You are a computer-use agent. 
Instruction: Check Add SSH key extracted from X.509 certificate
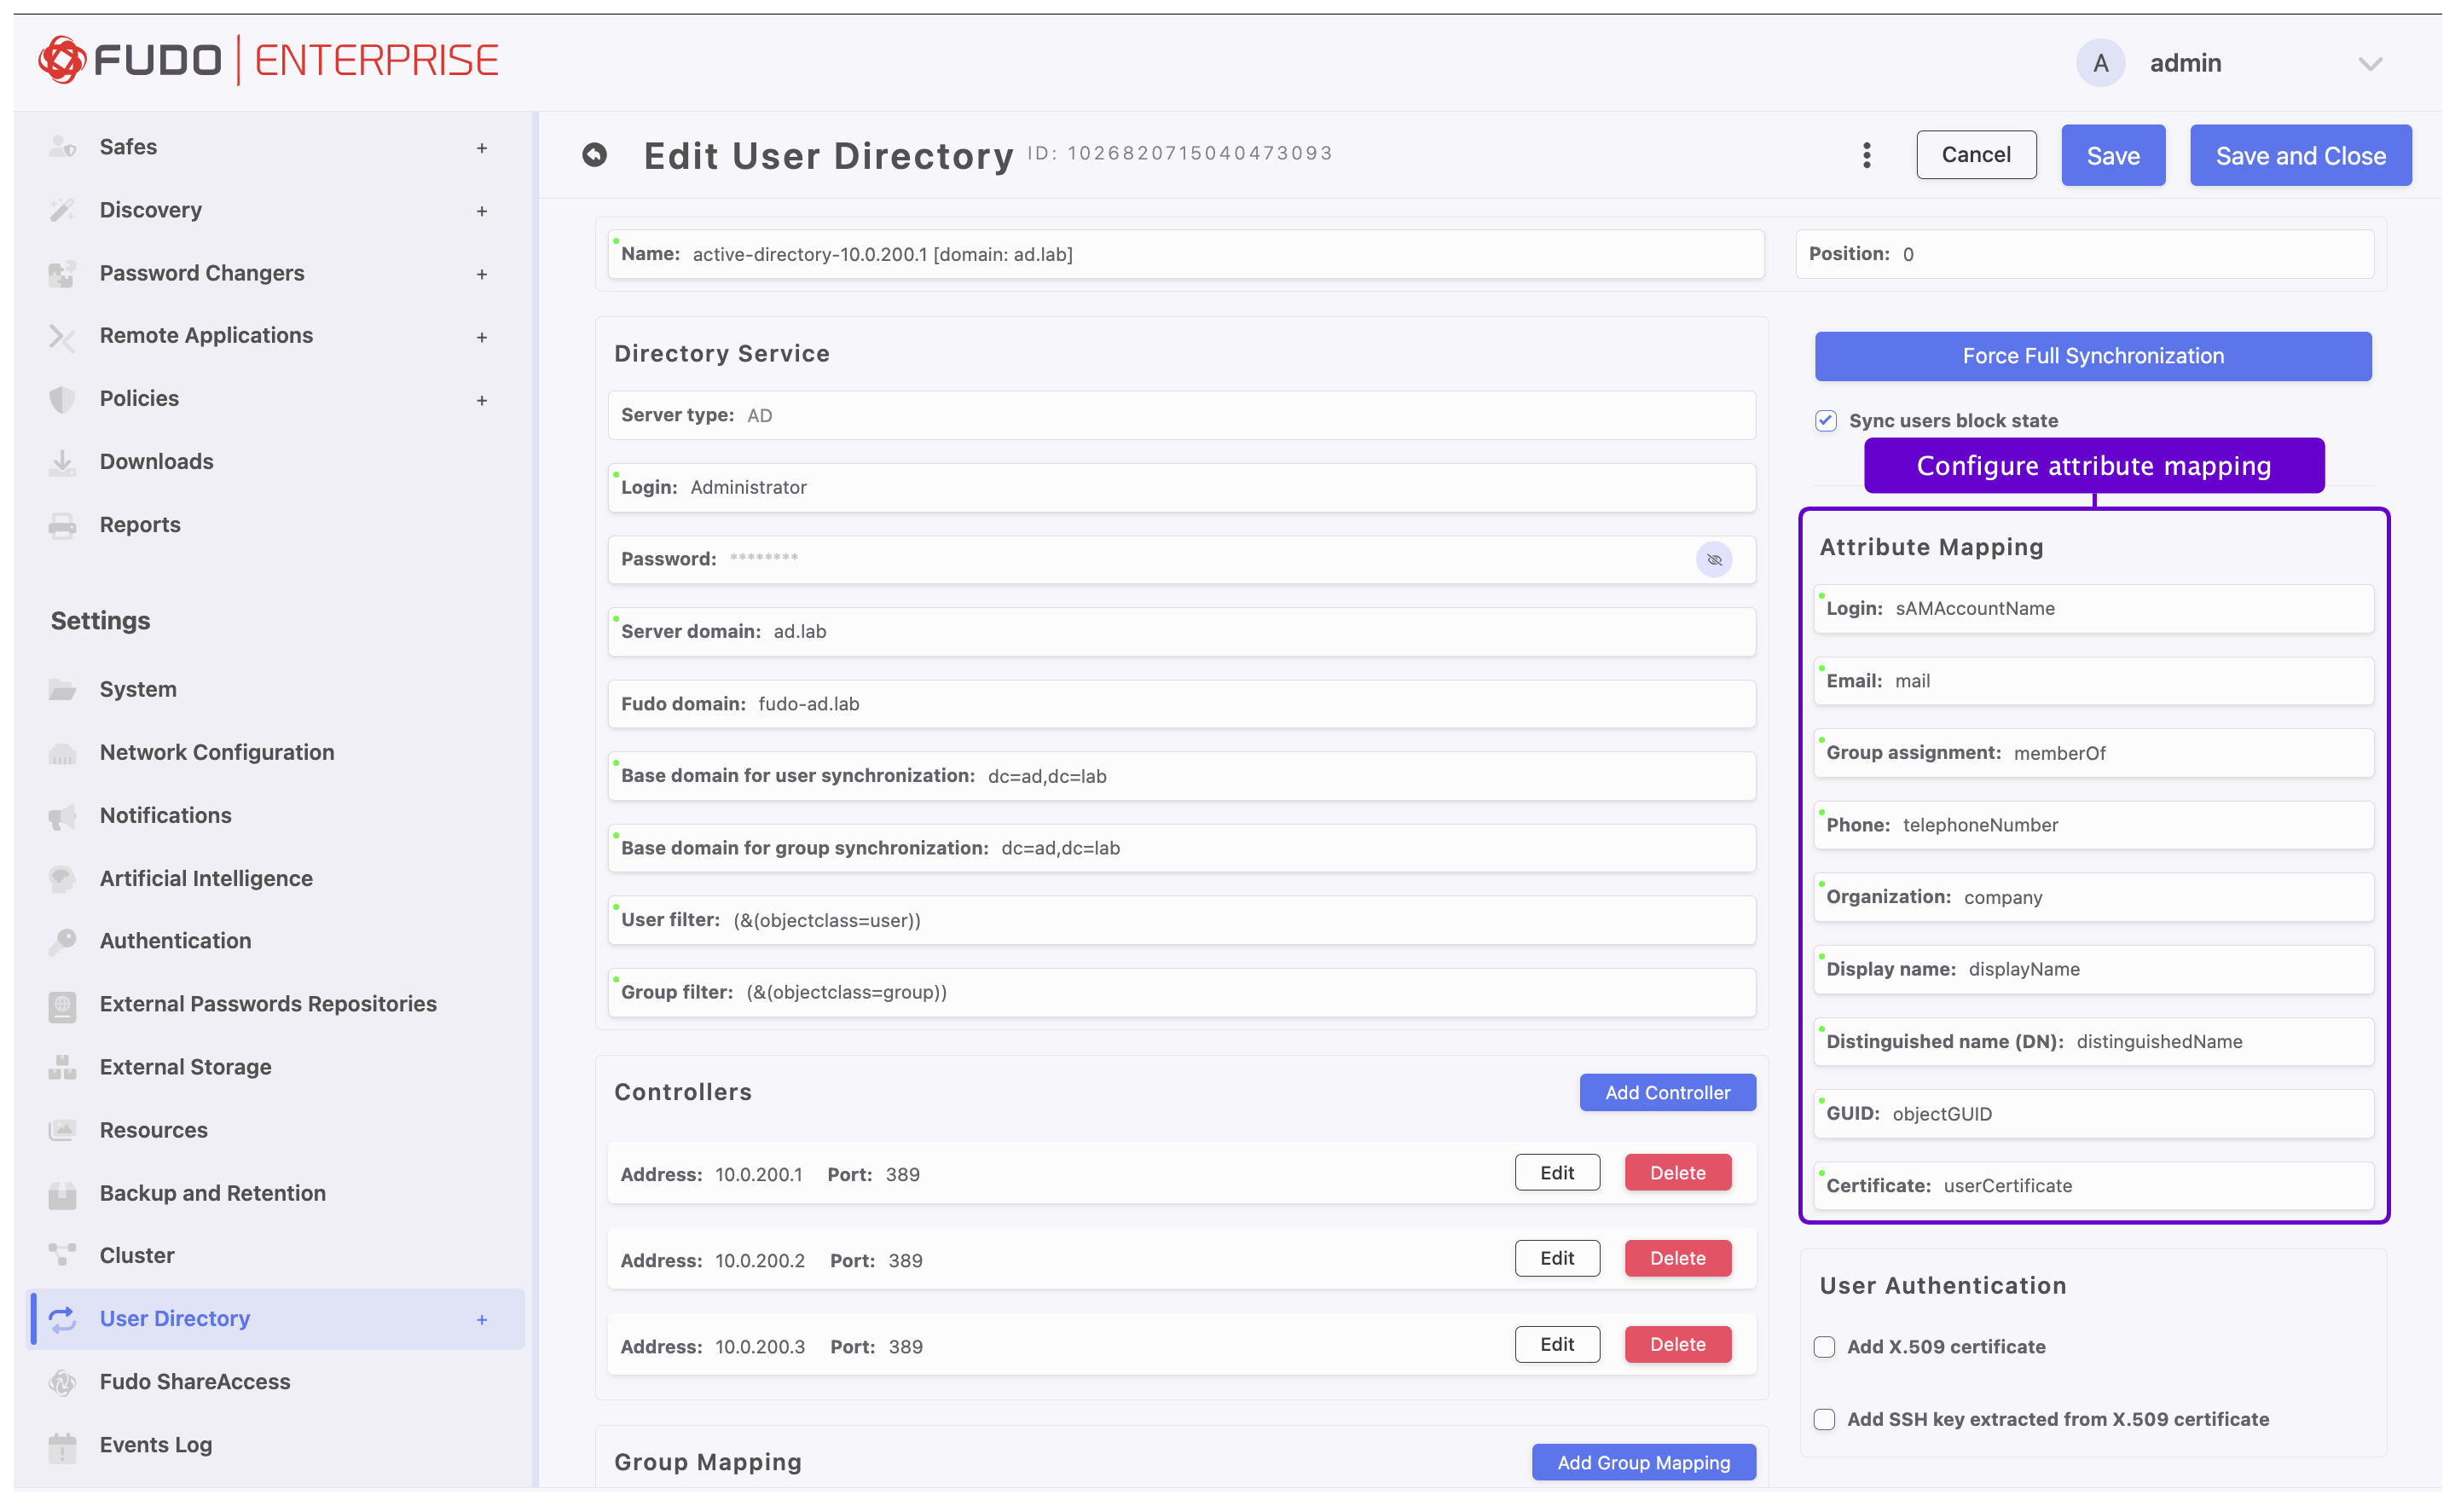tap(1825, 1419)
